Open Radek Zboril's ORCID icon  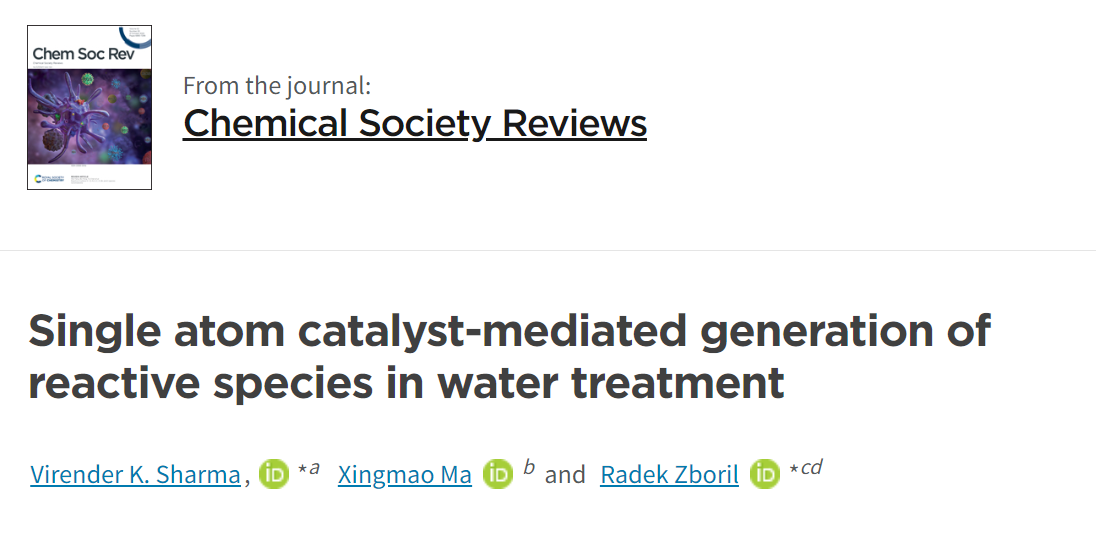tap(765, 474)
